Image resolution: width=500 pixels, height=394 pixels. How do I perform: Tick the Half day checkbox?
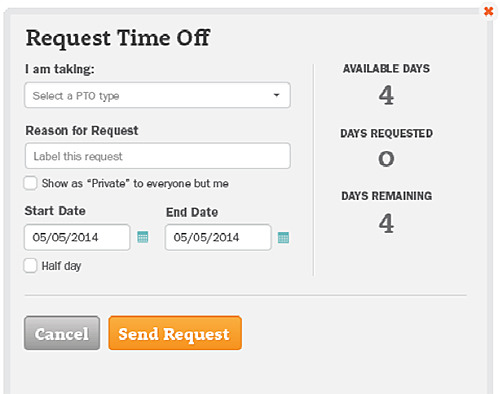coord(30,266)
